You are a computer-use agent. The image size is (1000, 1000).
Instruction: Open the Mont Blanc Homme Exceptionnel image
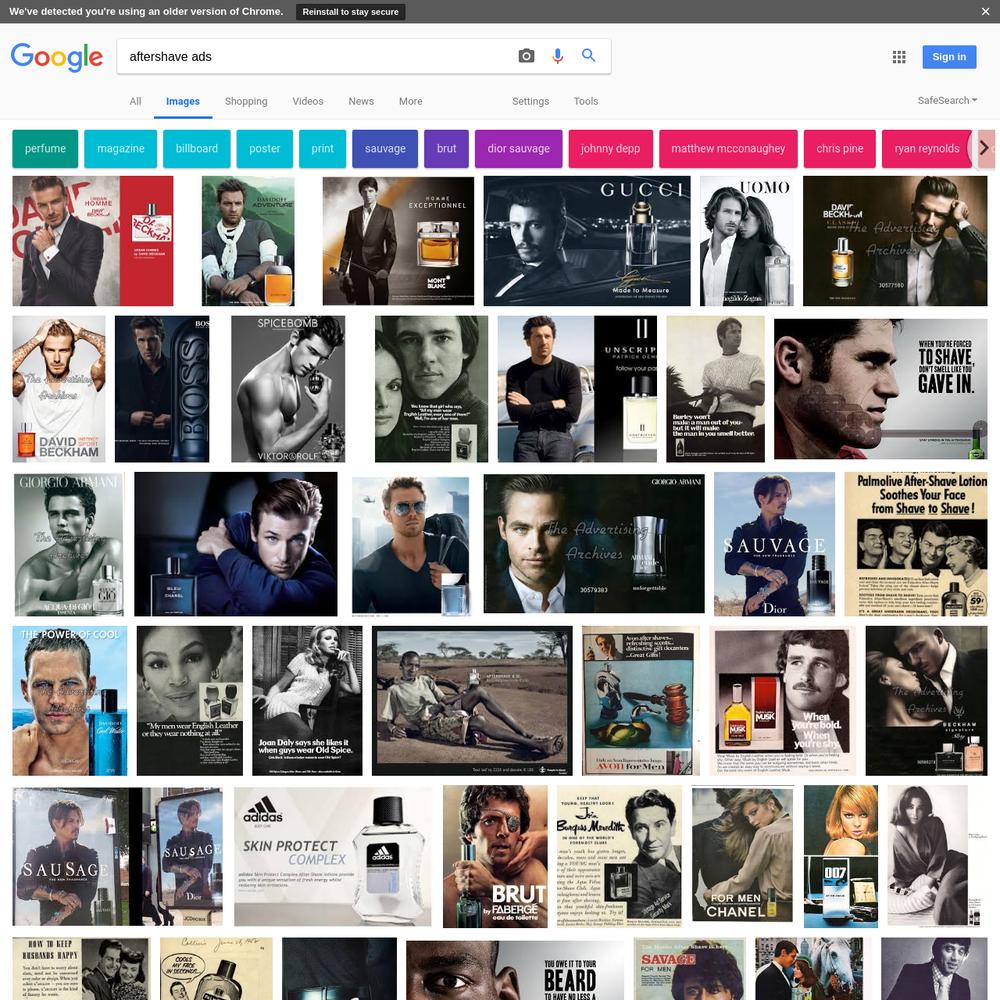398,241
